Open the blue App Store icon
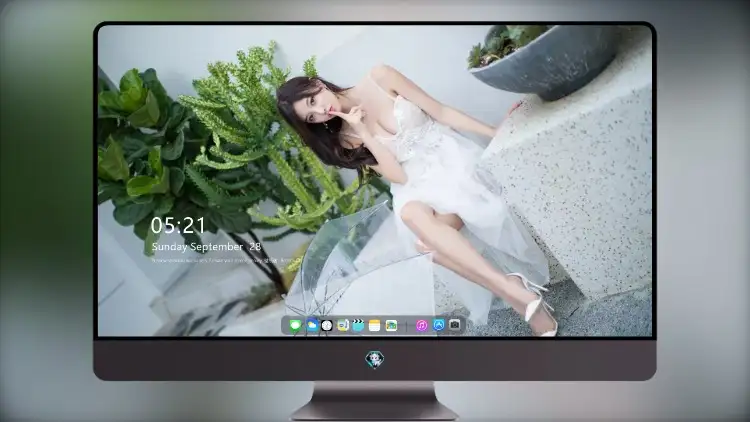The image size is (750, 422). pyautogui.click(x=439, y=325)
